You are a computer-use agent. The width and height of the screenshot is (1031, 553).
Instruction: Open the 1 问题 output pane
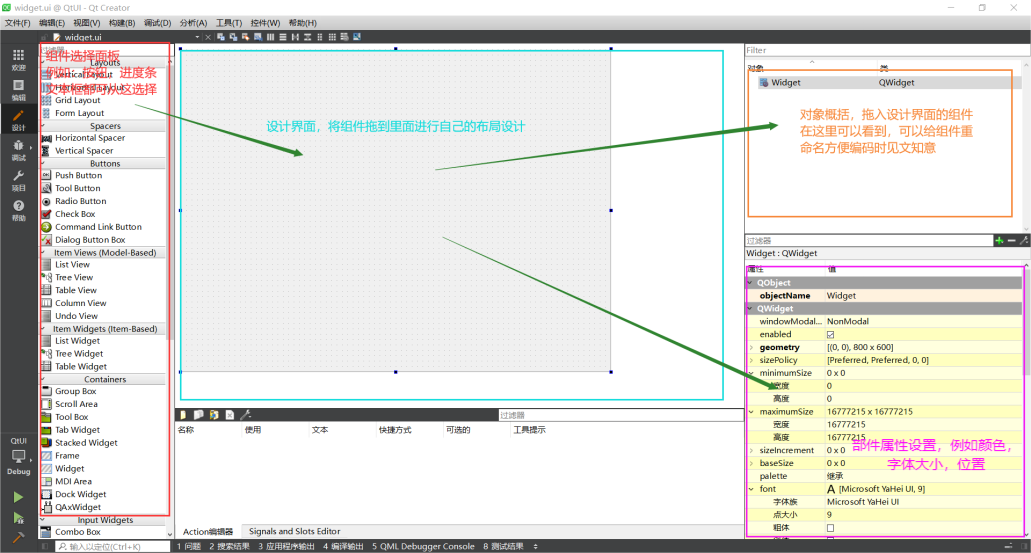tap(189, 546)
